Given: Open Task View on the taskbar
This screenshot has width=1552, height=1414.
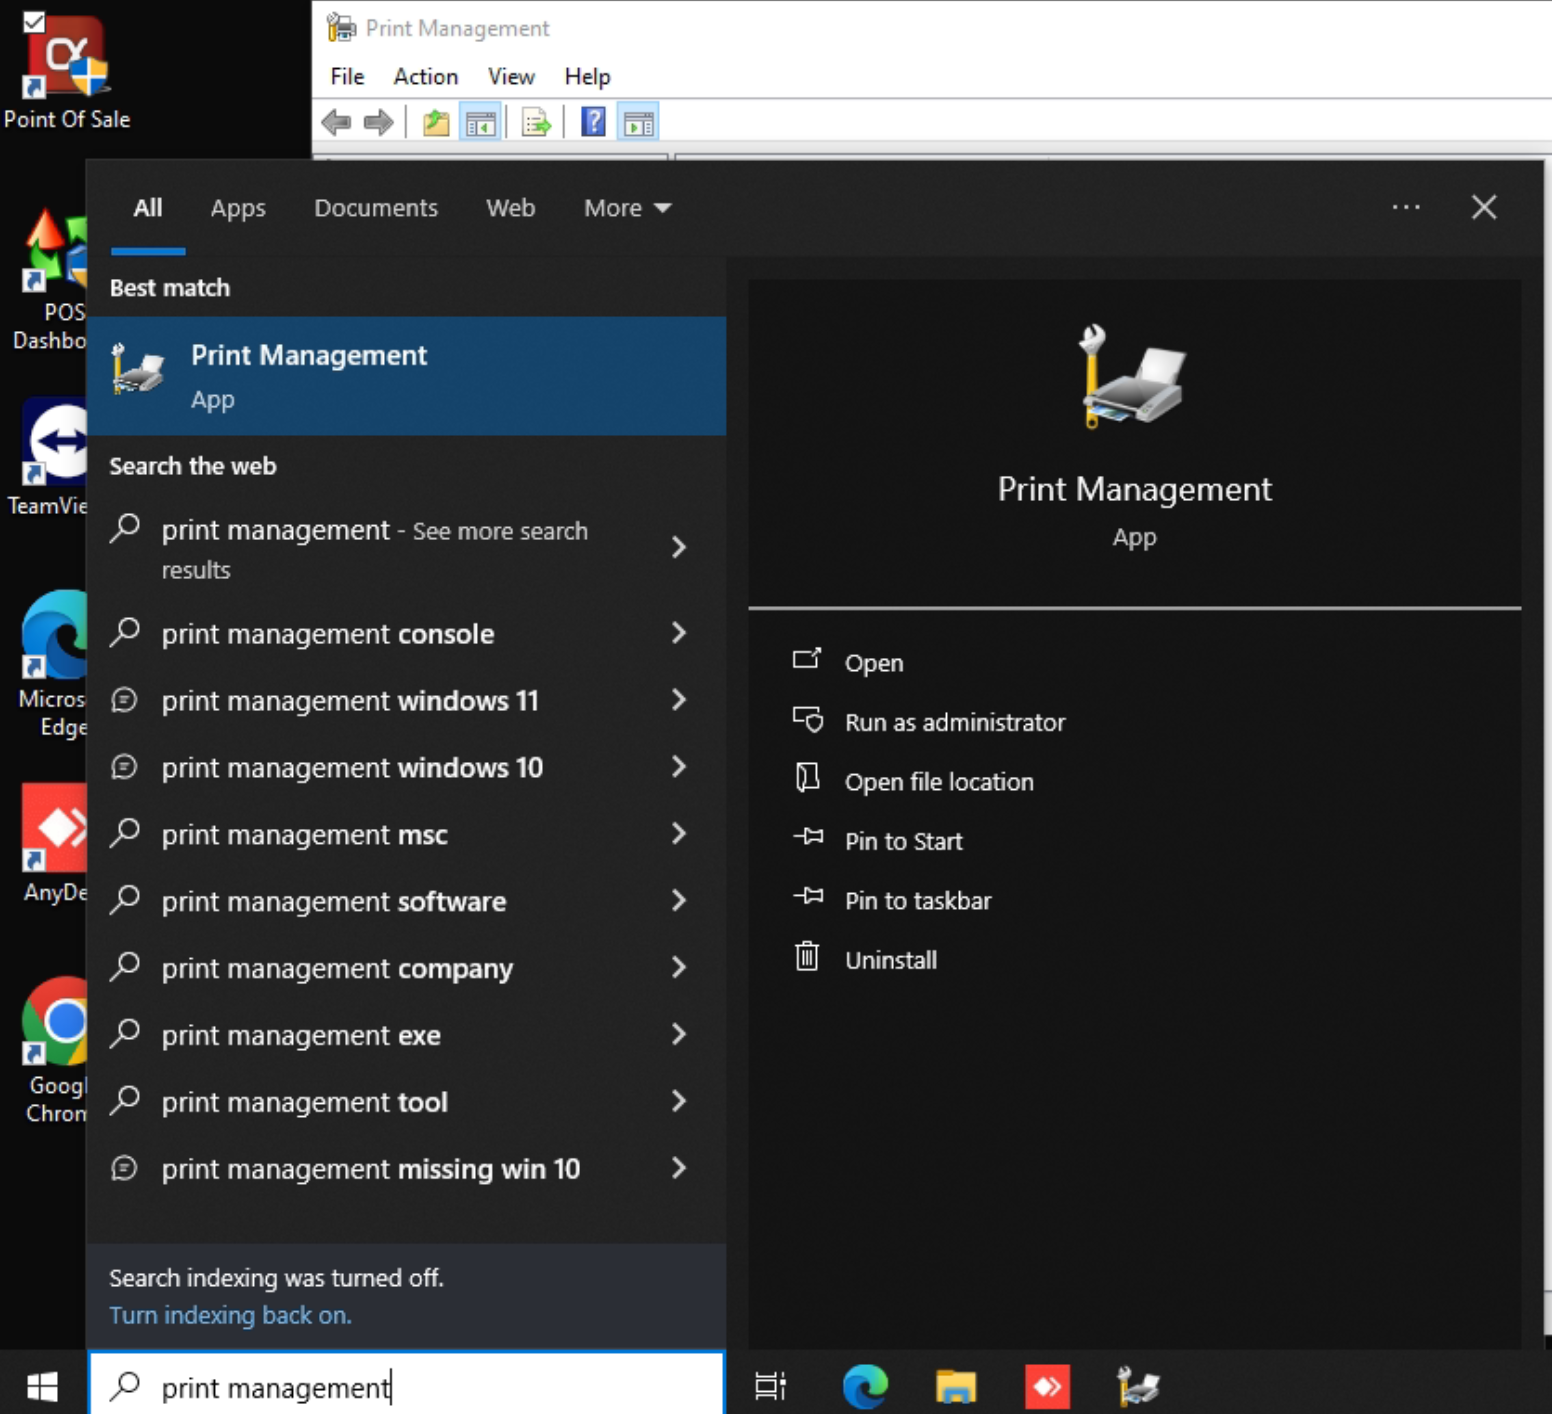Looking at the screenshot, I should [x=770, y=1386].
